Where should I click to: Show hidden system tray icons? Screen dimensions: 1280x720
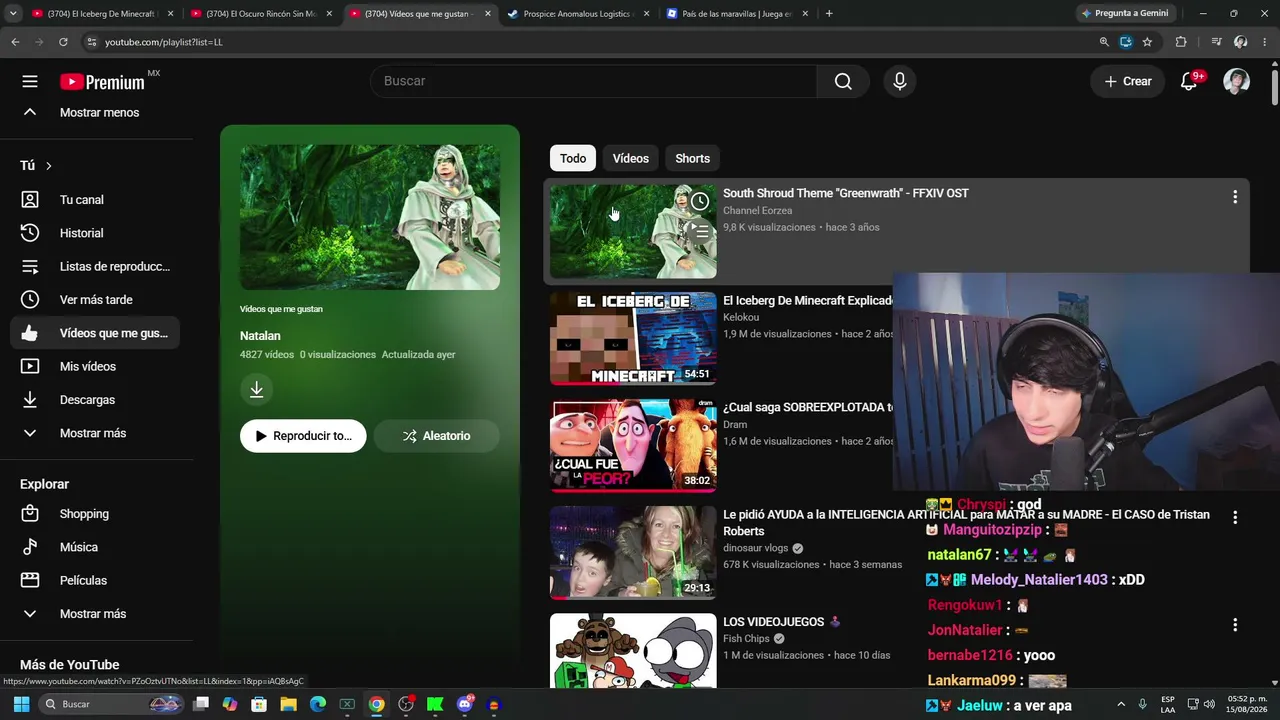pyautogui.click(x=1121, y=704)
